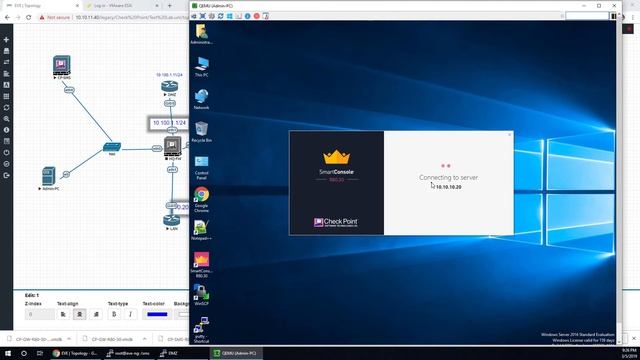
Task: Select the HQ-FW firewall node in topology
Action: point(173,146)
